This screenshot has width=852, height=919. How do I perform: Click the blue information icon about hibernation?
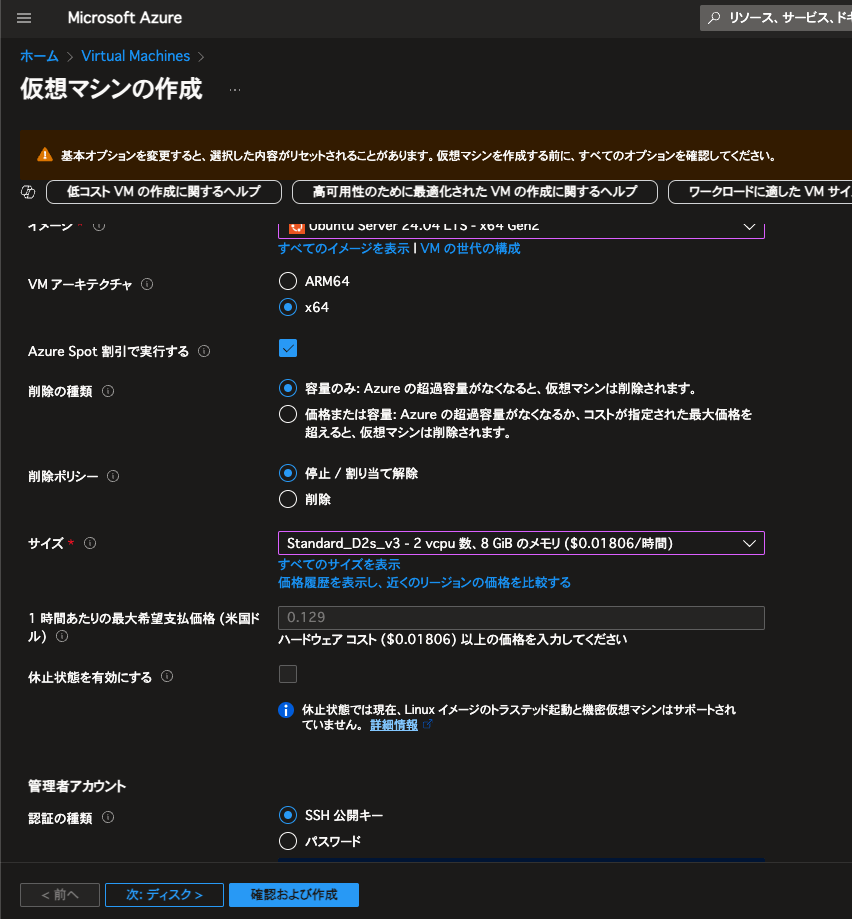click(286, 710)
